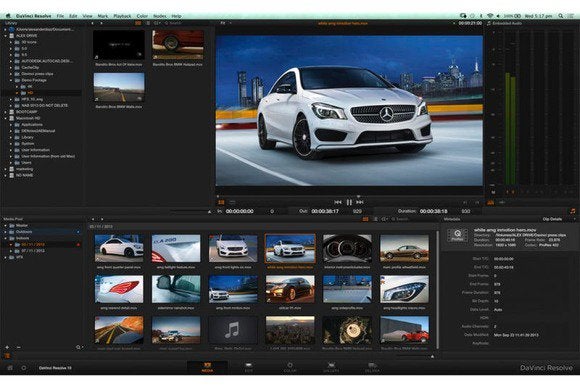Viewport: 580px width, 388px height.
Task: Go back in Library browser navigation
Action: (x=92, y=23)
